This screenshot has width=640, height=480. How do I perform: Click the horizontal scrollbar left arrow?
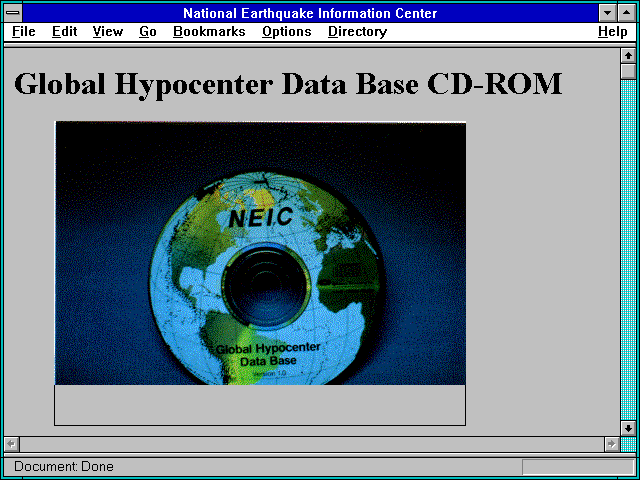point(11,444)
